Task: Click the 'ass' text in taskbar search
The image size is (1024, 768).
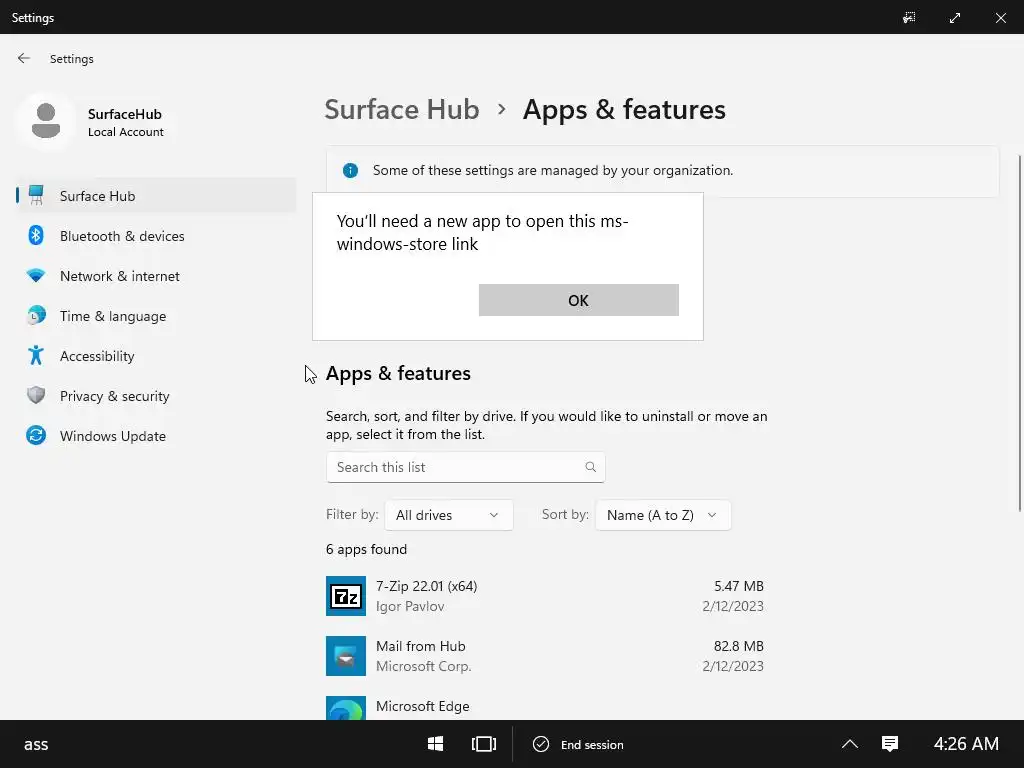Action: tap(36, 744)
